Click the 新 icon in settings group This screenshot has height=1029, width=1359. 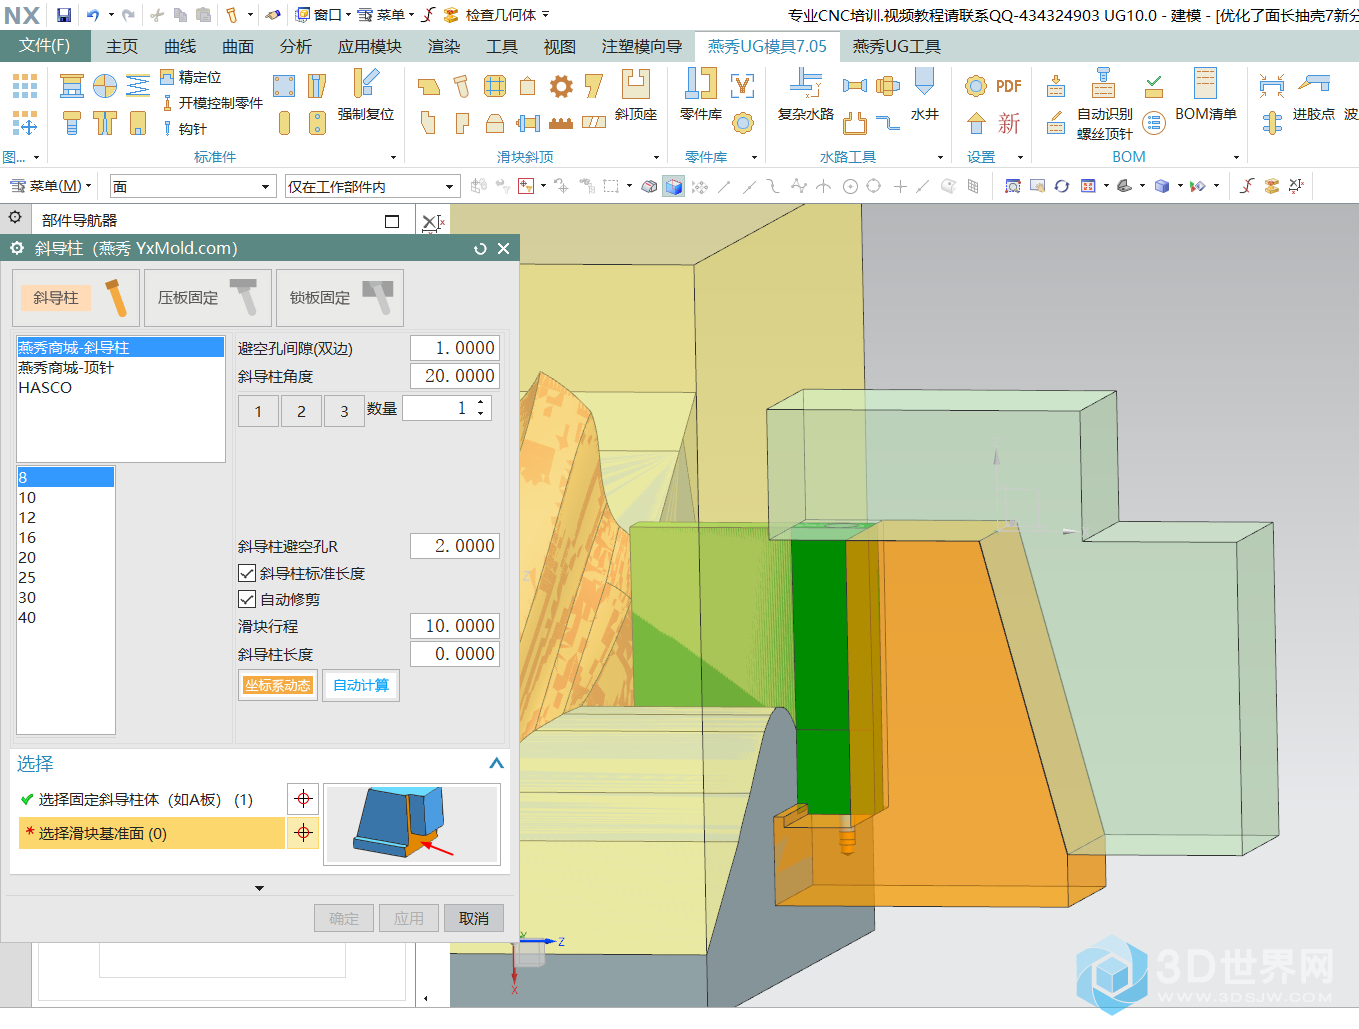1009,123
